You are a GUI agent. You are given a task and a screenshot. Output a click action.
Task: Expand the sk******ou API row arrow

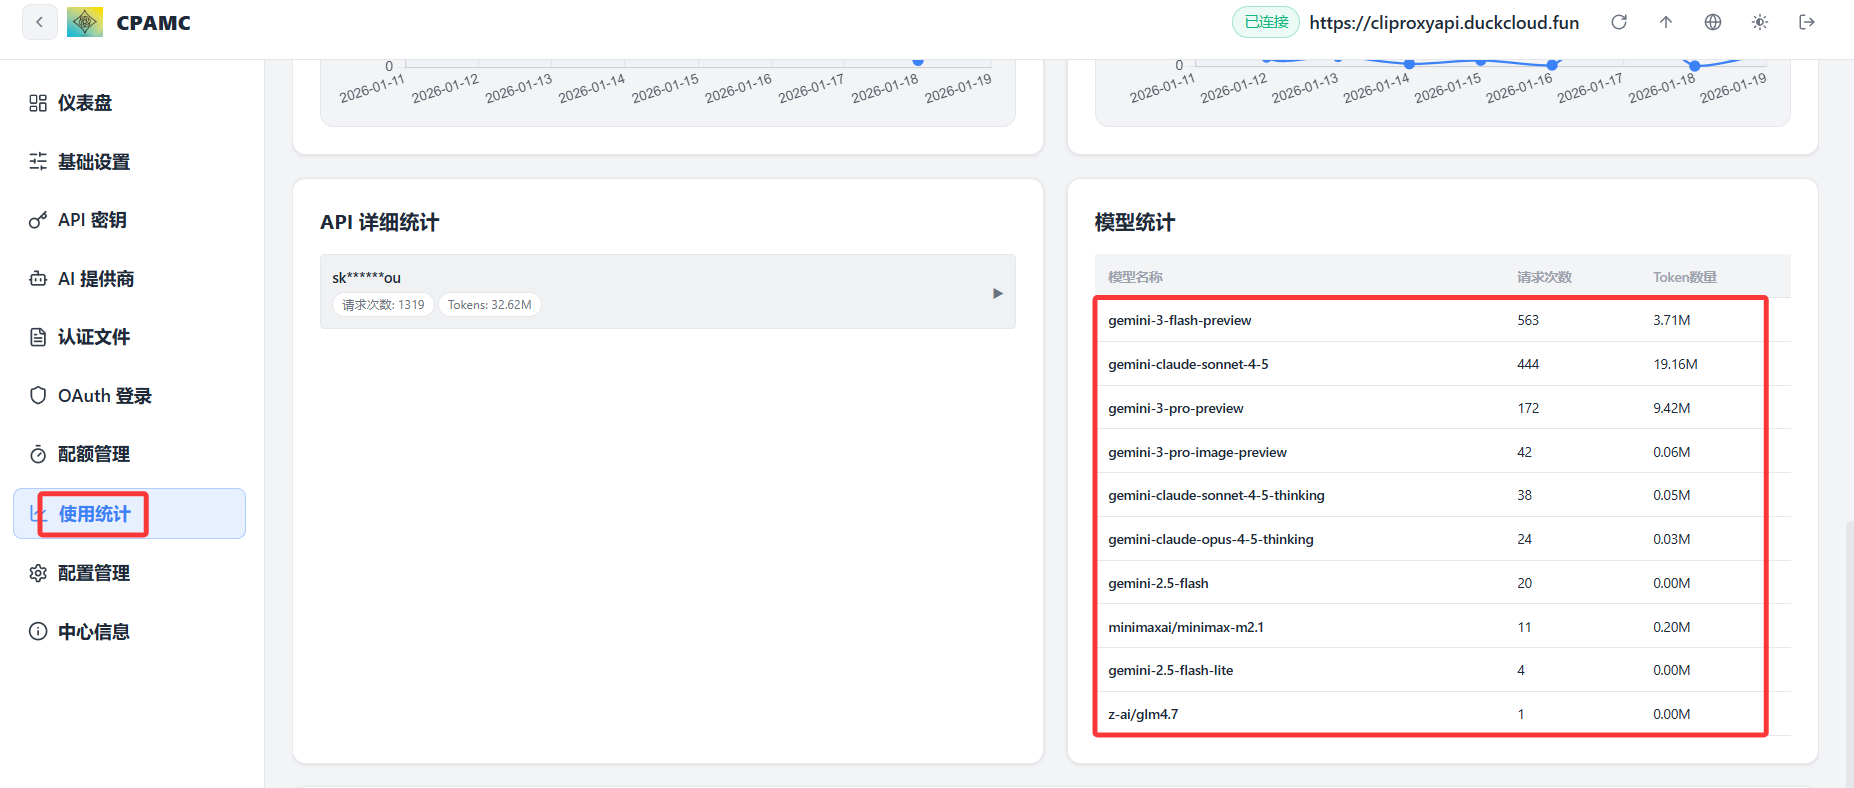pos(997,293)
